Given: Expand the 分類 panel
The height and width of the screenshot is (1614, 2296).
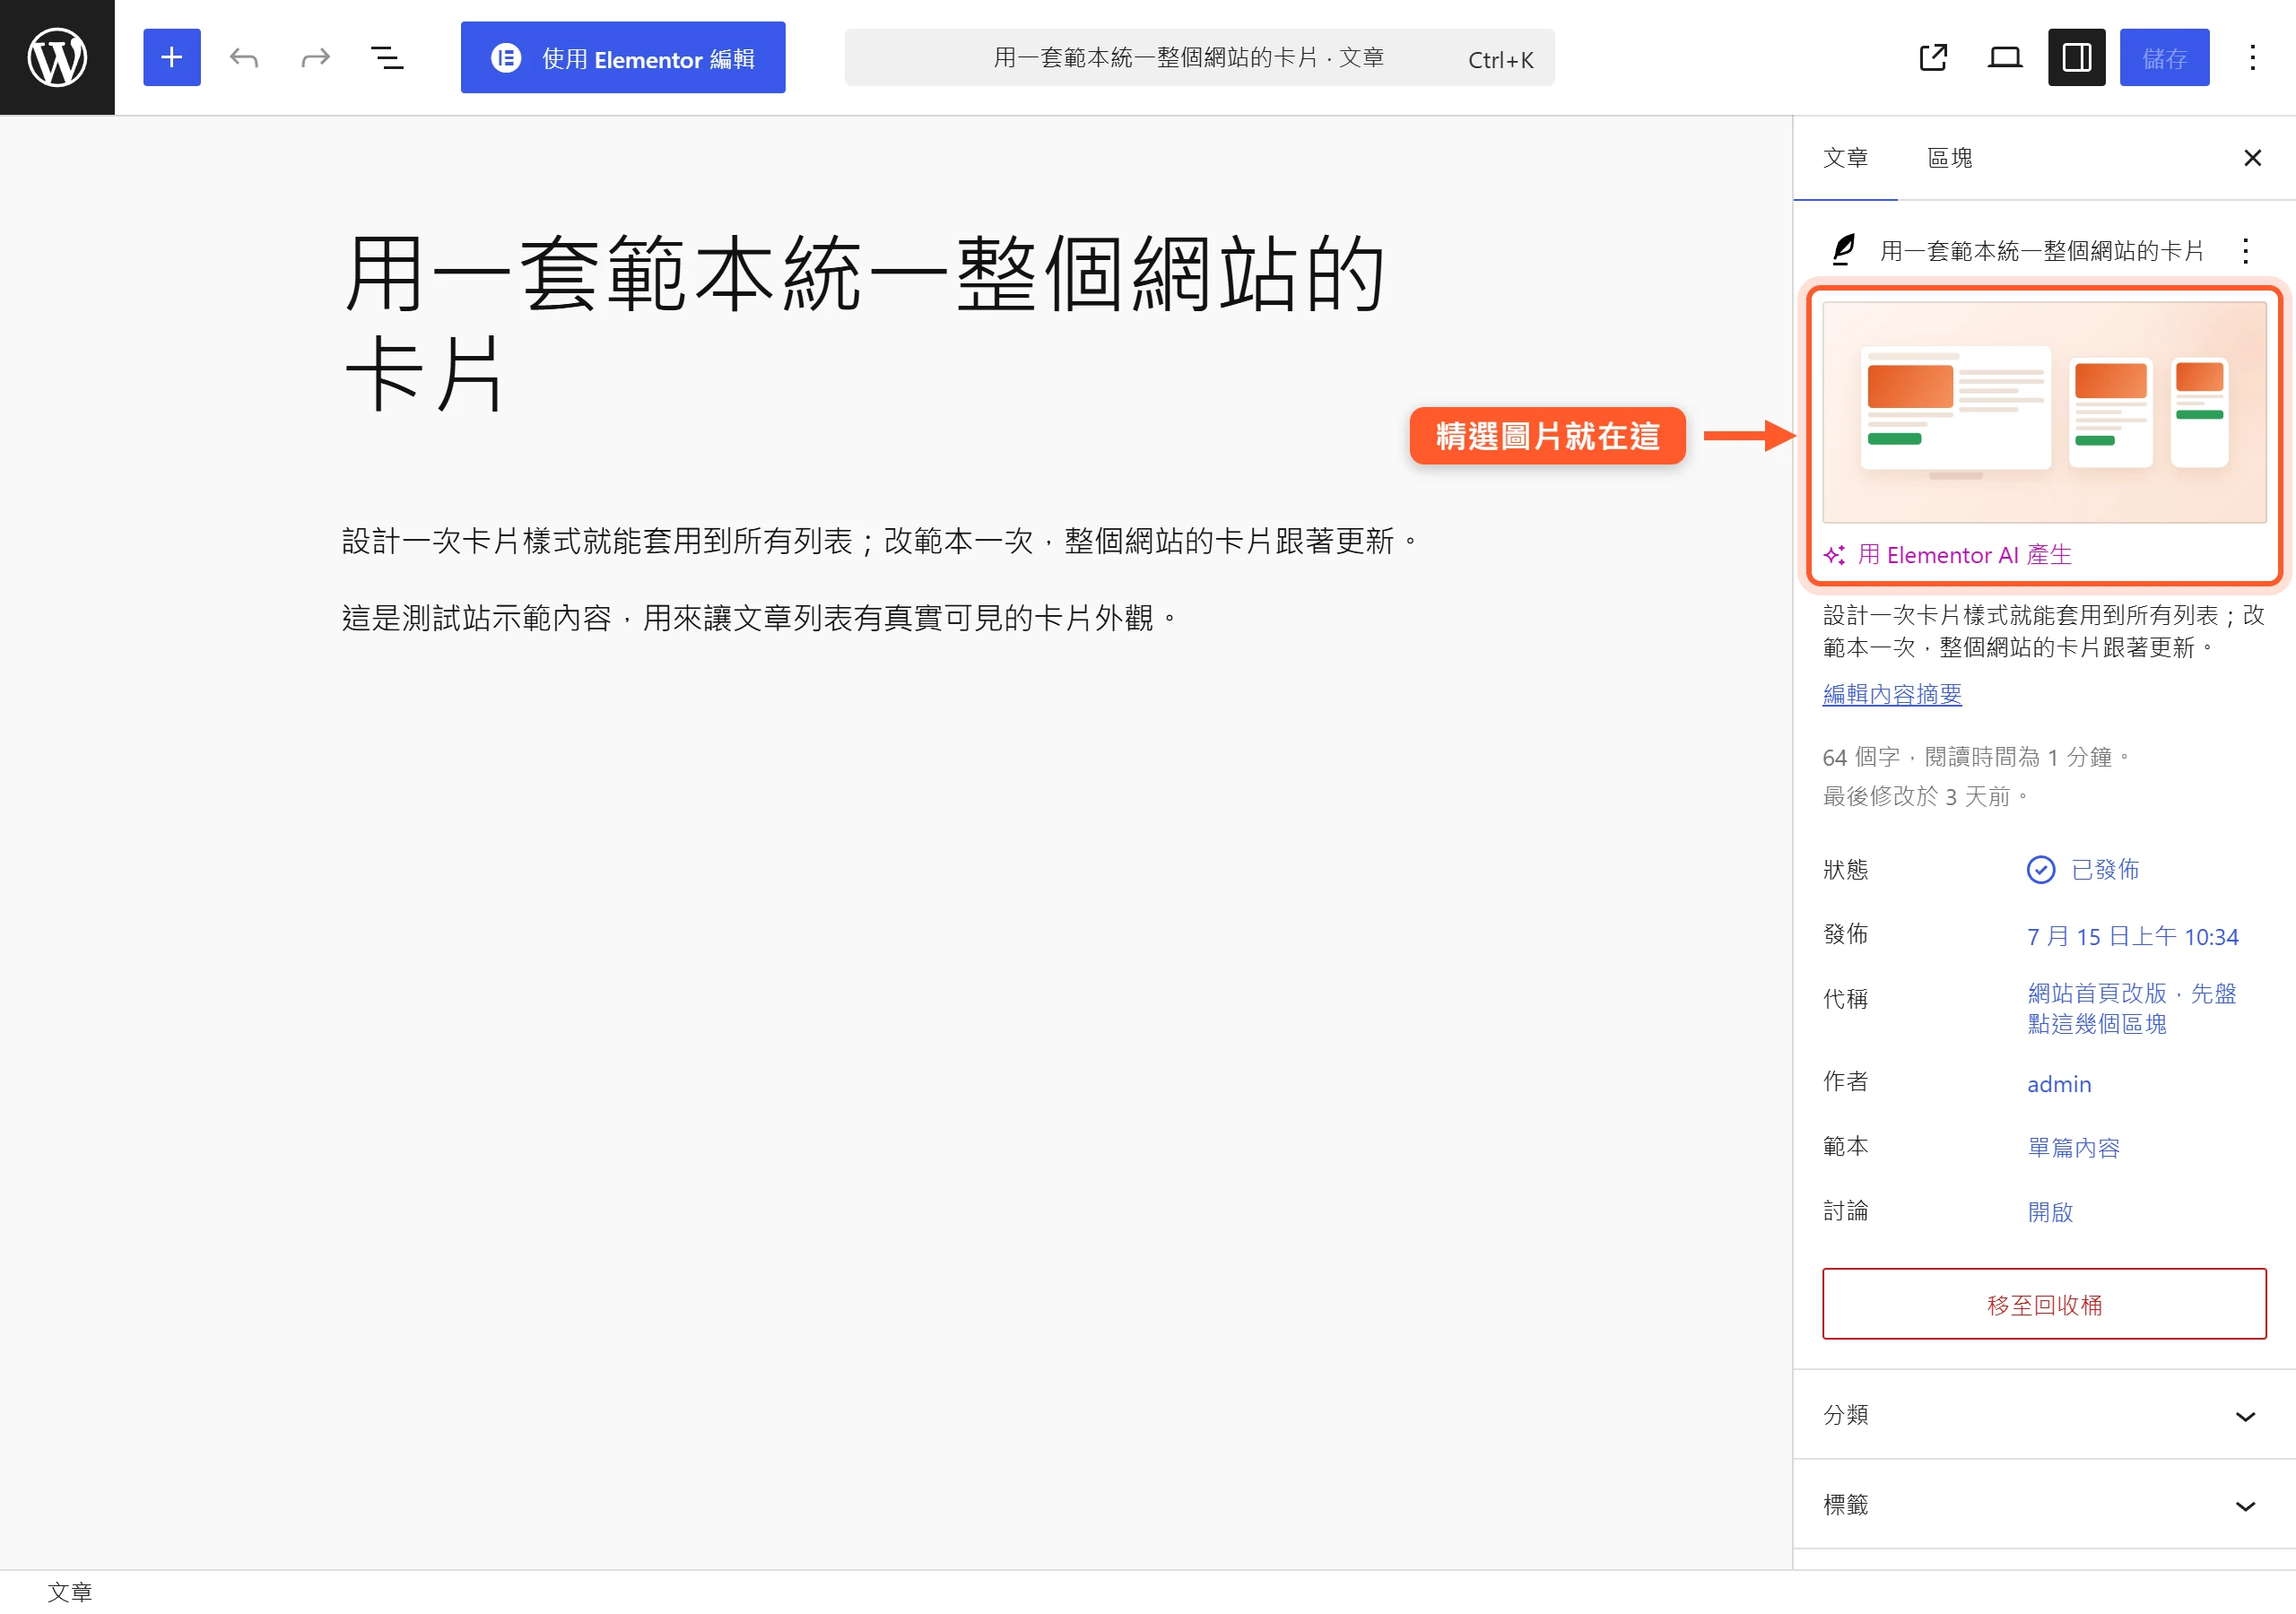Looking at the screenshot, I should tap(2044, 1415).
